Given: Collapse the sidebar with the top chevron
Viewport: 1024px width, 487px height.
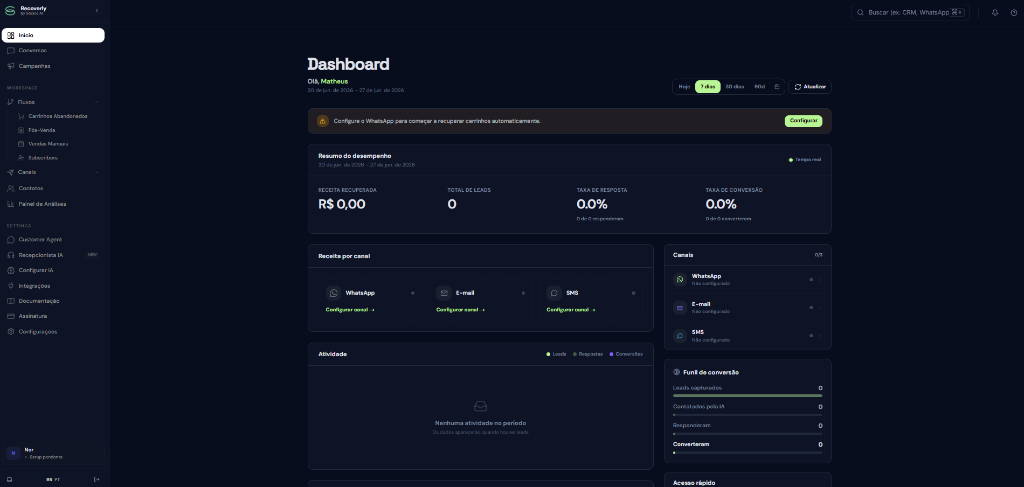Looking at the screenshot, I should 97,10.
